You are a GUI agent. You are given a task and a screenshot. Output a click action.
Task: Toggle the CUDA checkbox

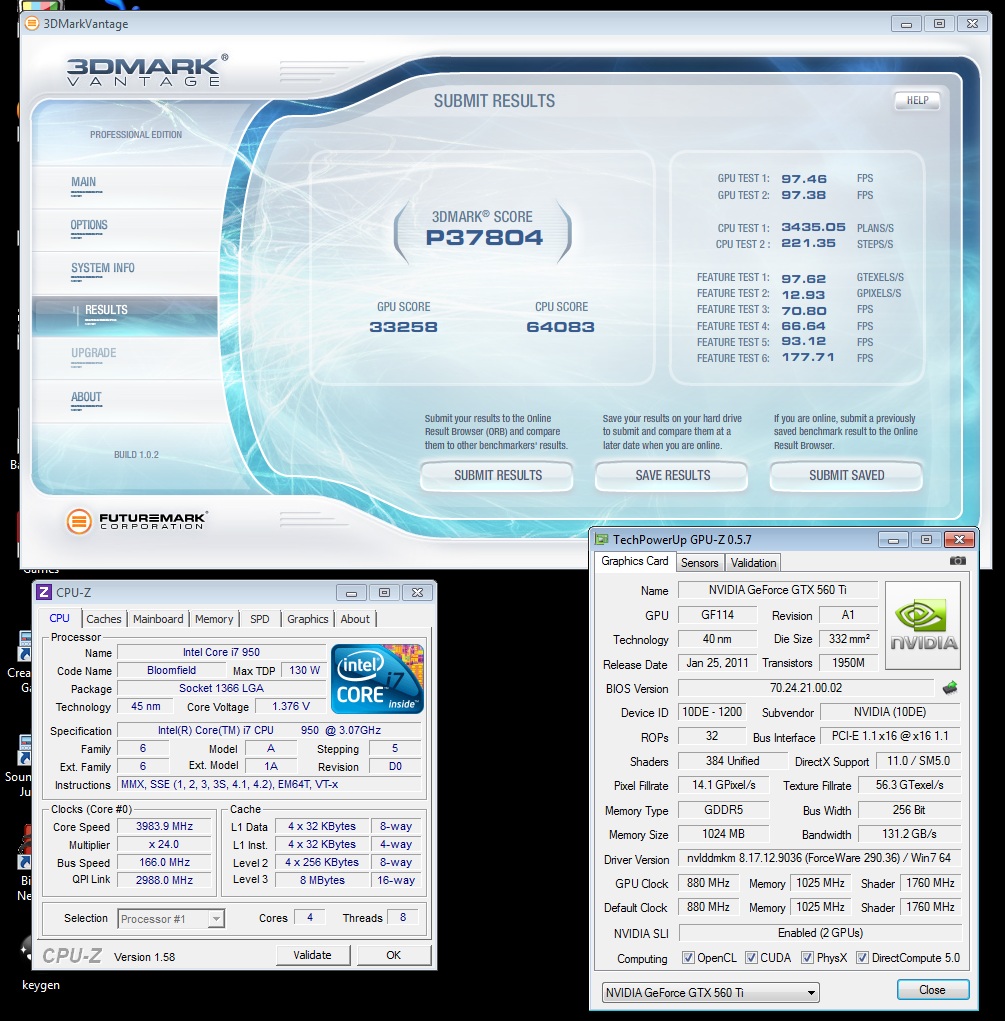point(751,958)
